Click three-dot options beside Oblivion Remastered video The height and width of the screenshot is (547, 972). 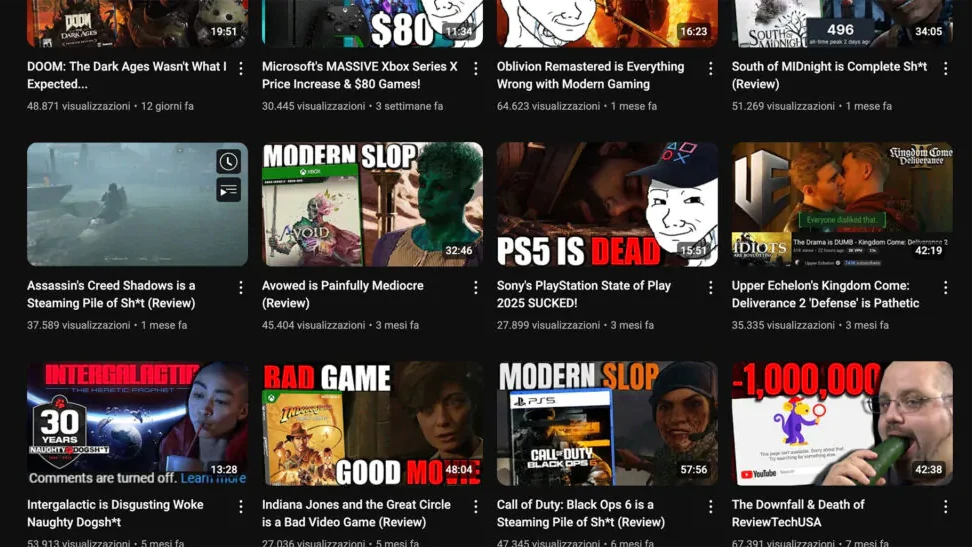[711, 69]
